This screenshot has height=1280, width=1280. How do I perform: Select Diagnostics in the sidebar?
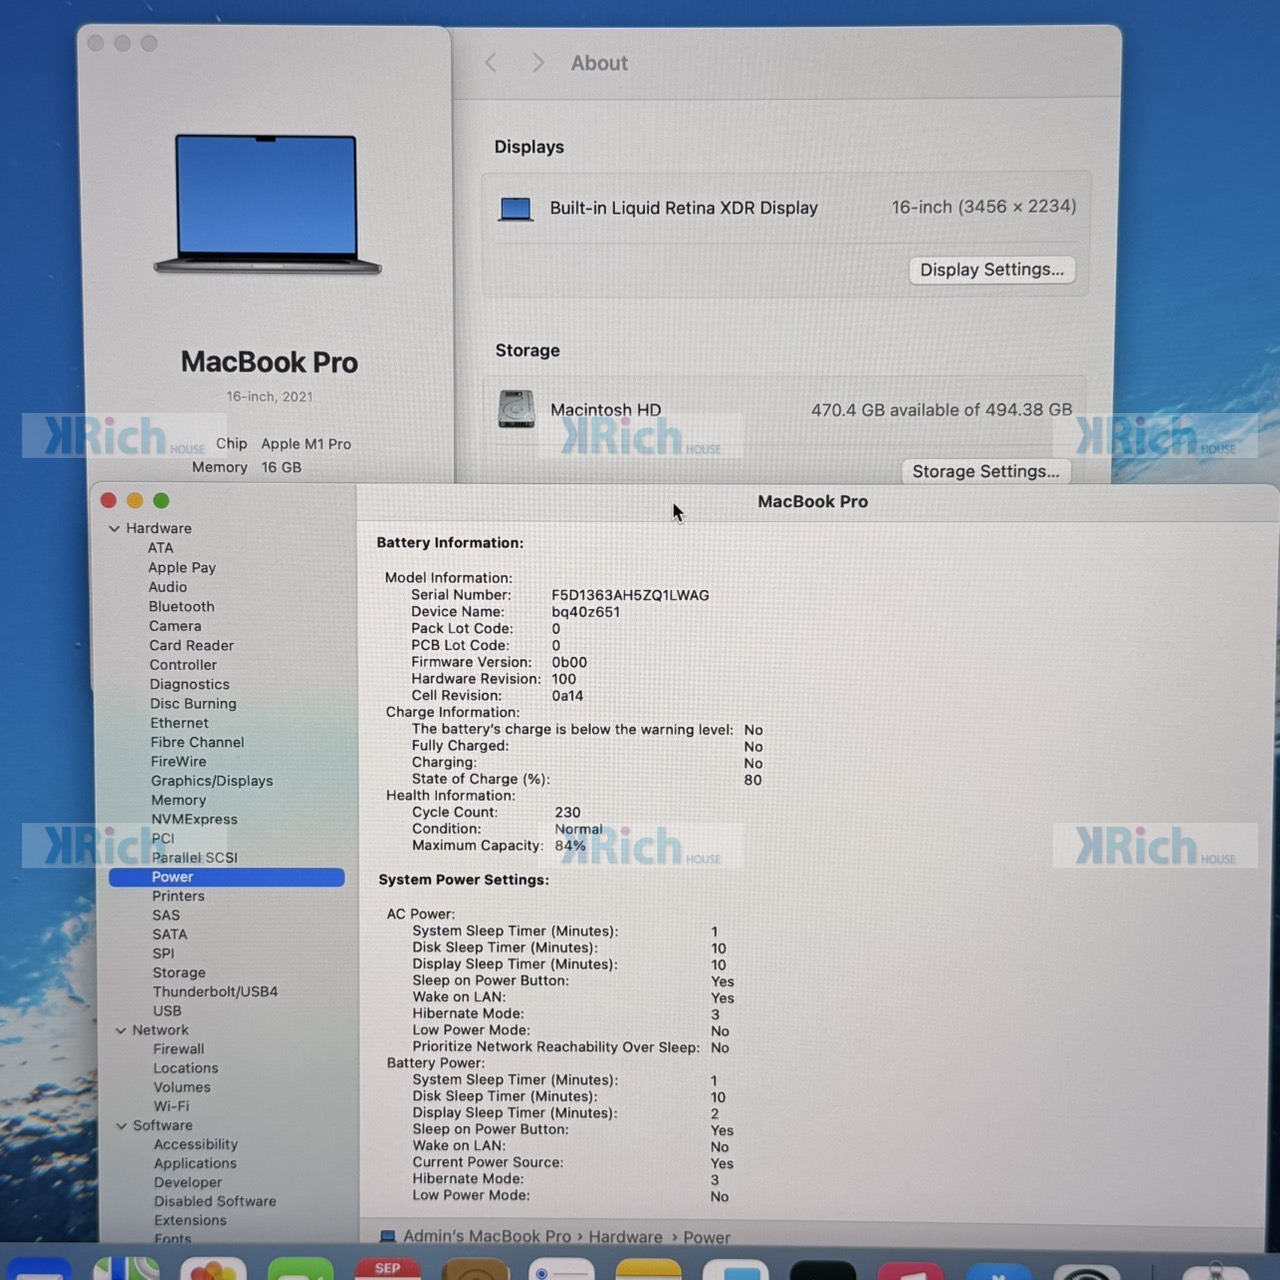point(190,684)
